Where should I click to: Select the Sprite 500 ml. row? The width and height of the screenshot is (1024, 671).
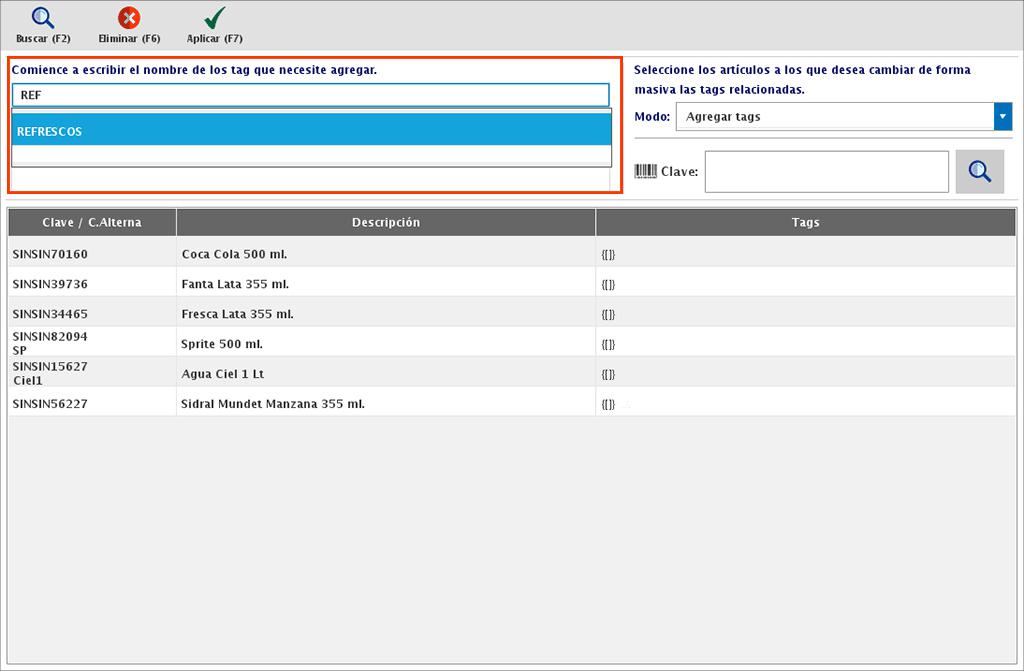[x=386, y=344]
